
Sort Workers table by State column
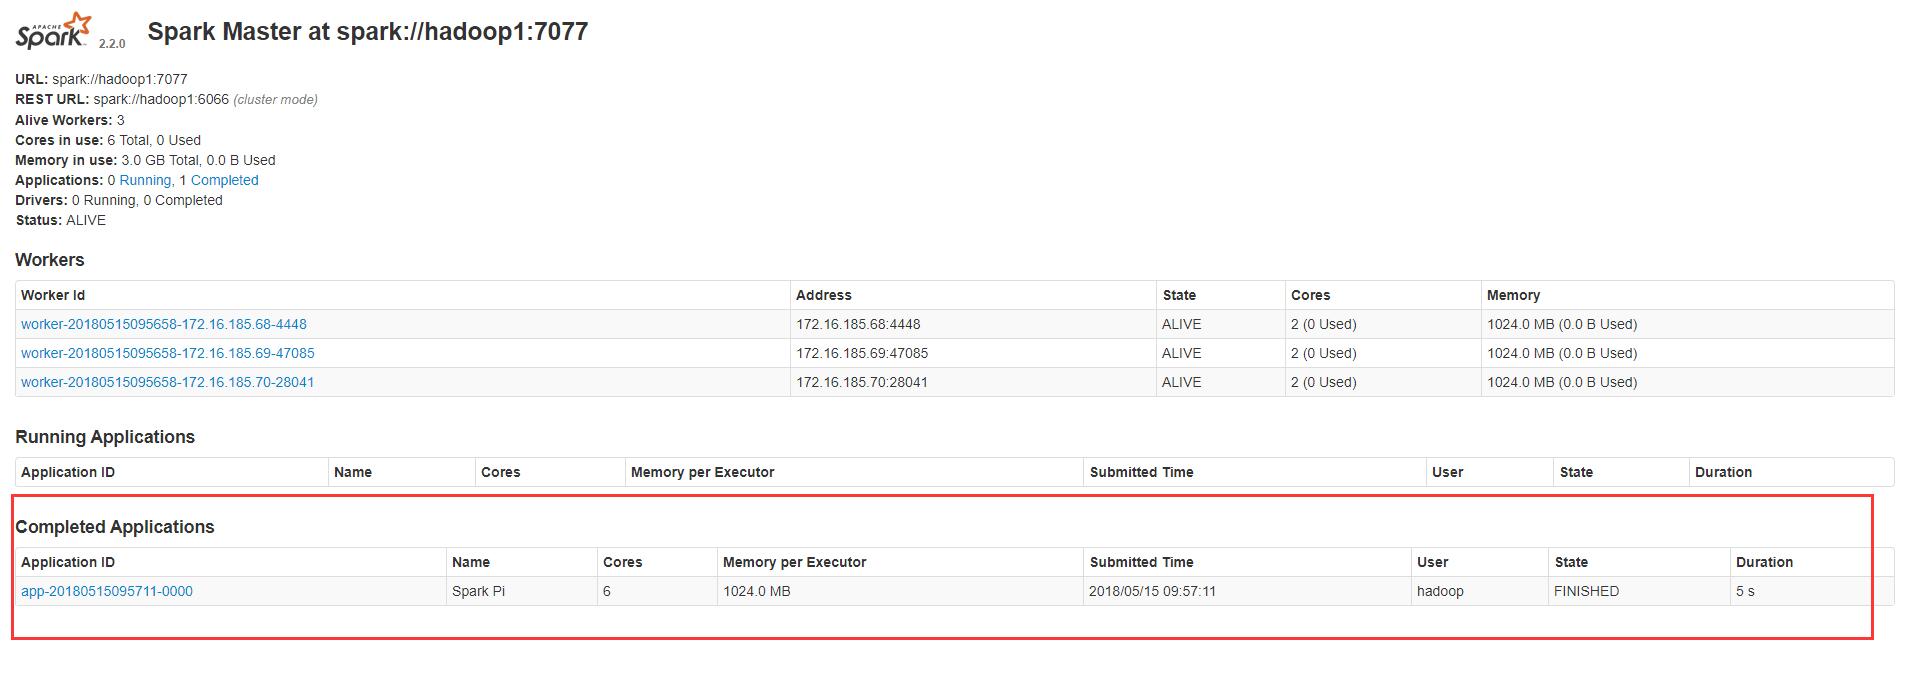(x=1179, y=295)
